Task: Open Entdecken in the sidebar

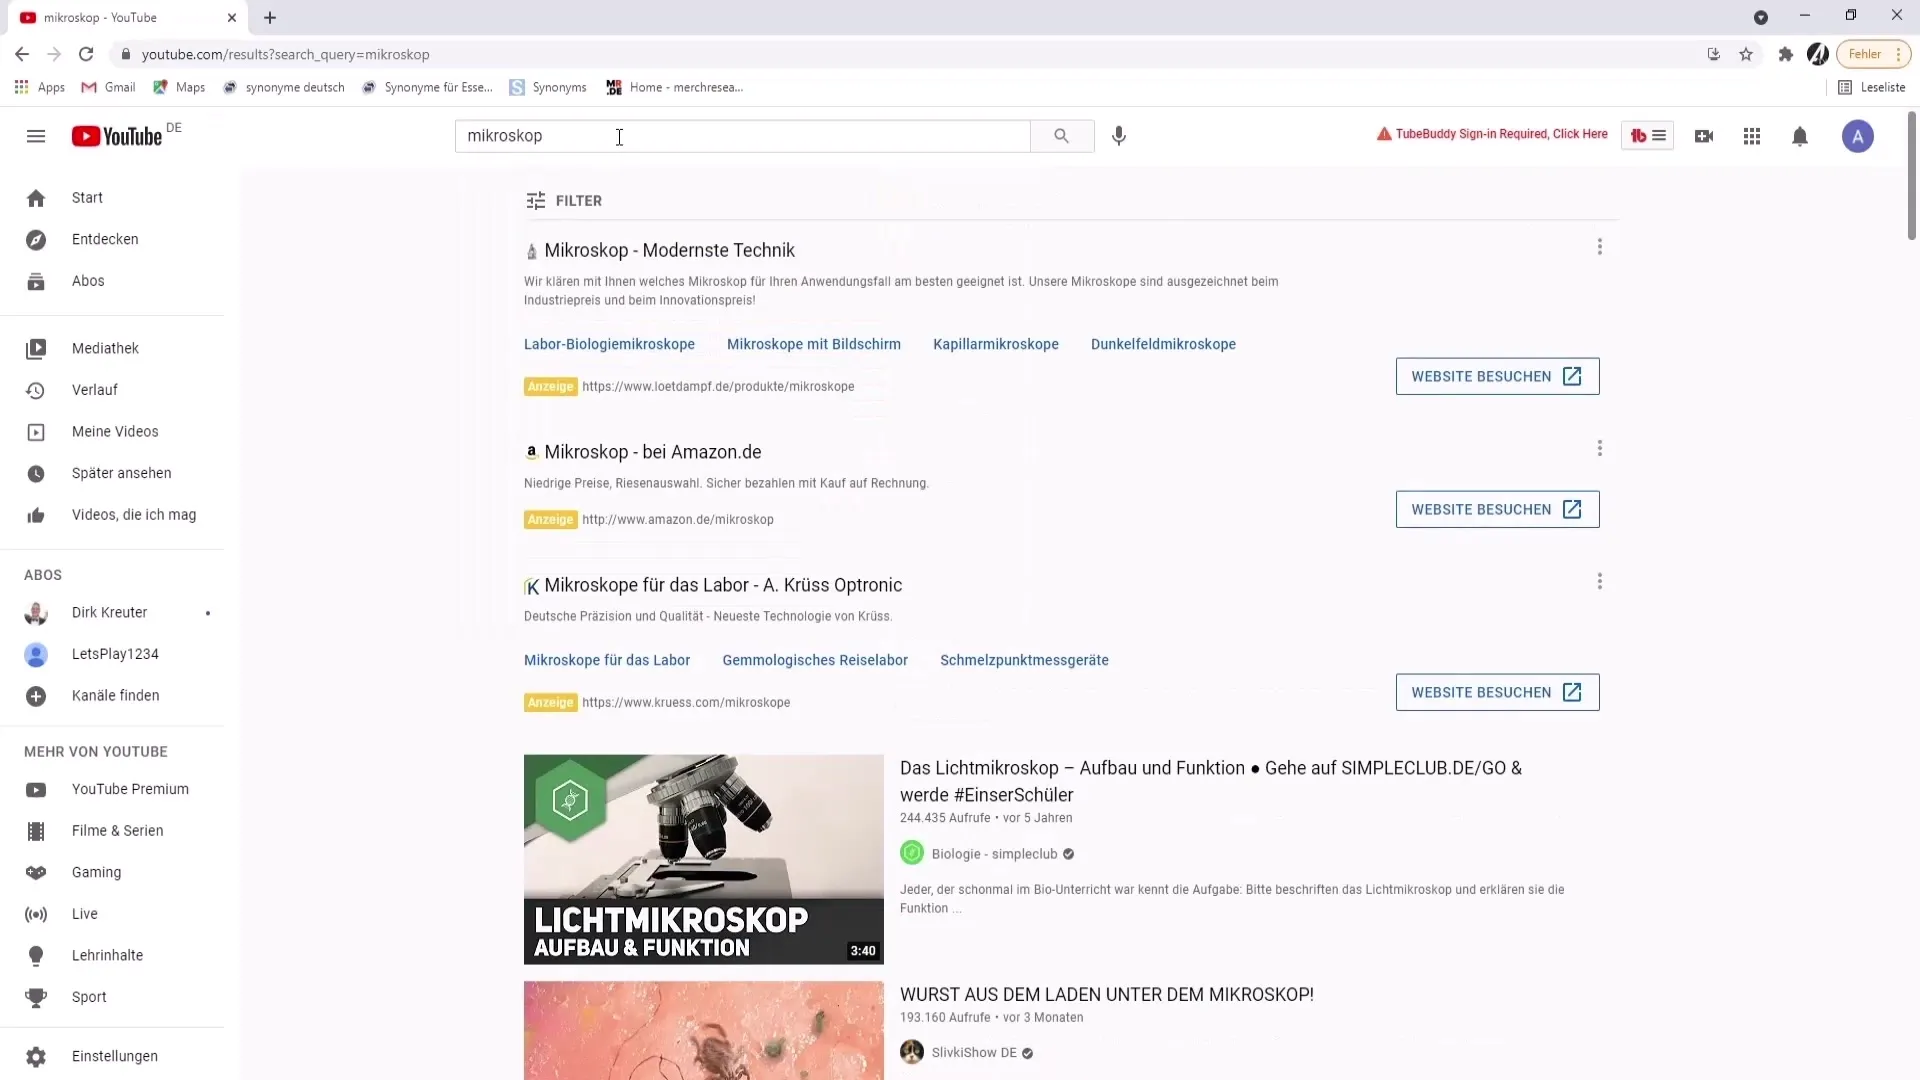Action: 112,239
